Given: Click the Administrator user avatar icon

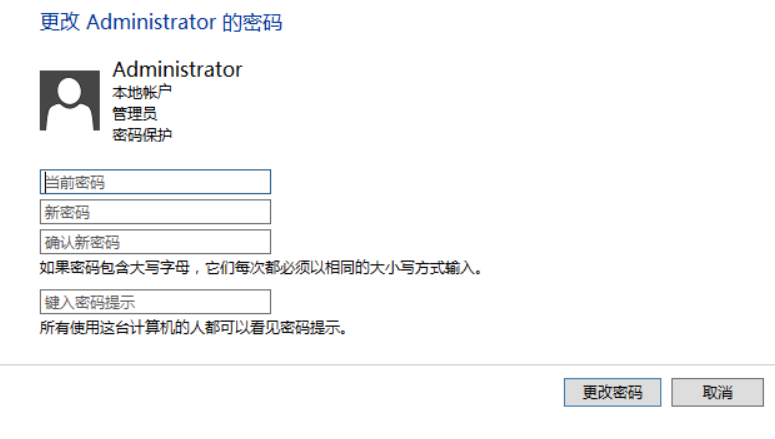Looking at the screenshot, I should 69,100.
